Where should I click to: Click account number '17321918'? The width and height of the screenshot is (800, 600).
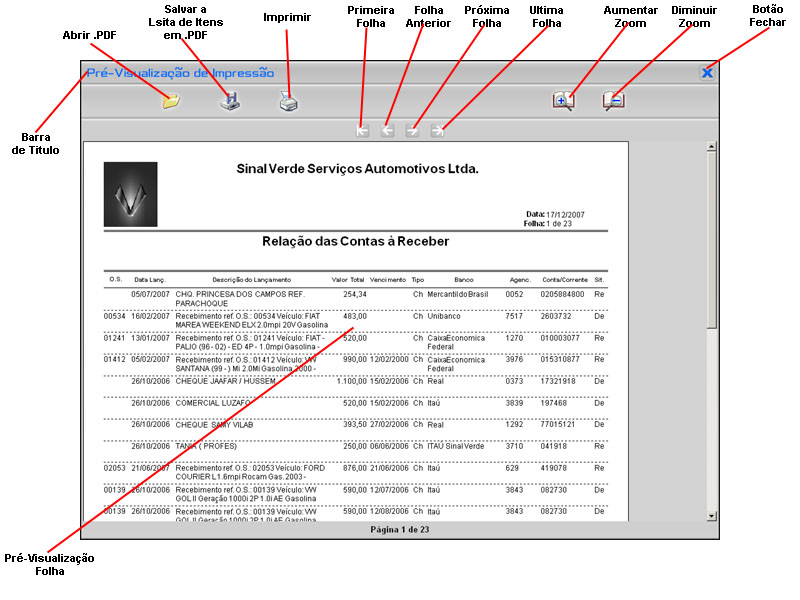(x=558, y=381)
